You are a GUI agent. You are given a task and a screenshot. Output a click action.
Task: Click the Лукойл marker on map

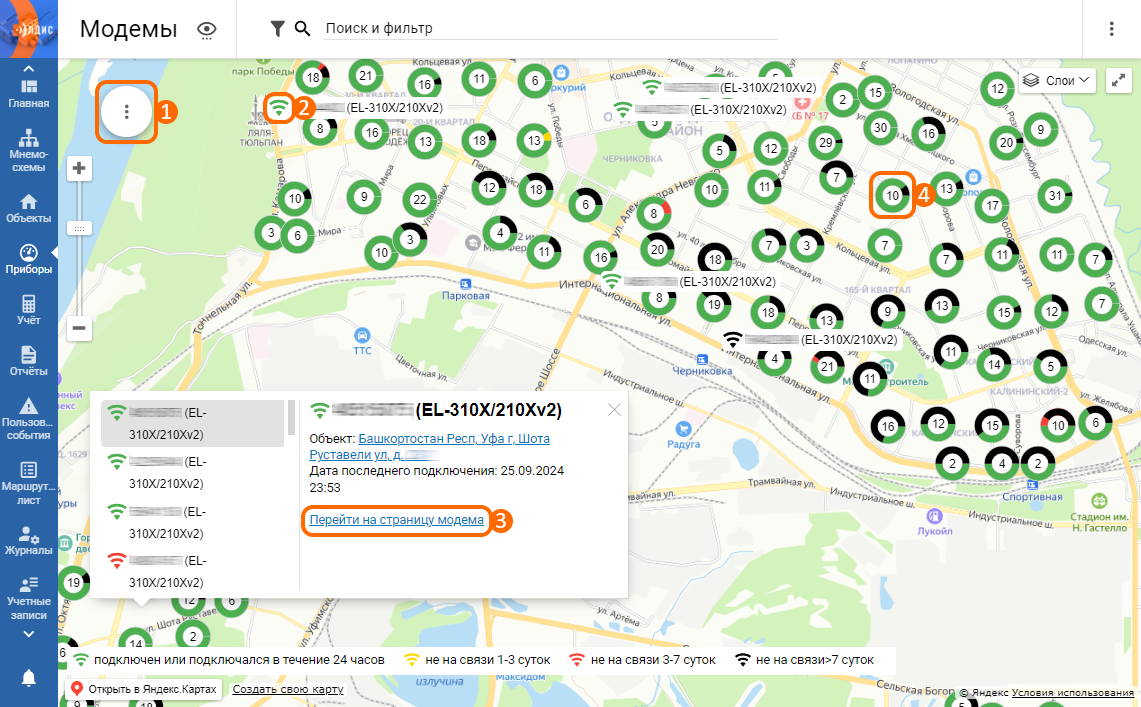(x=935, y=516)
